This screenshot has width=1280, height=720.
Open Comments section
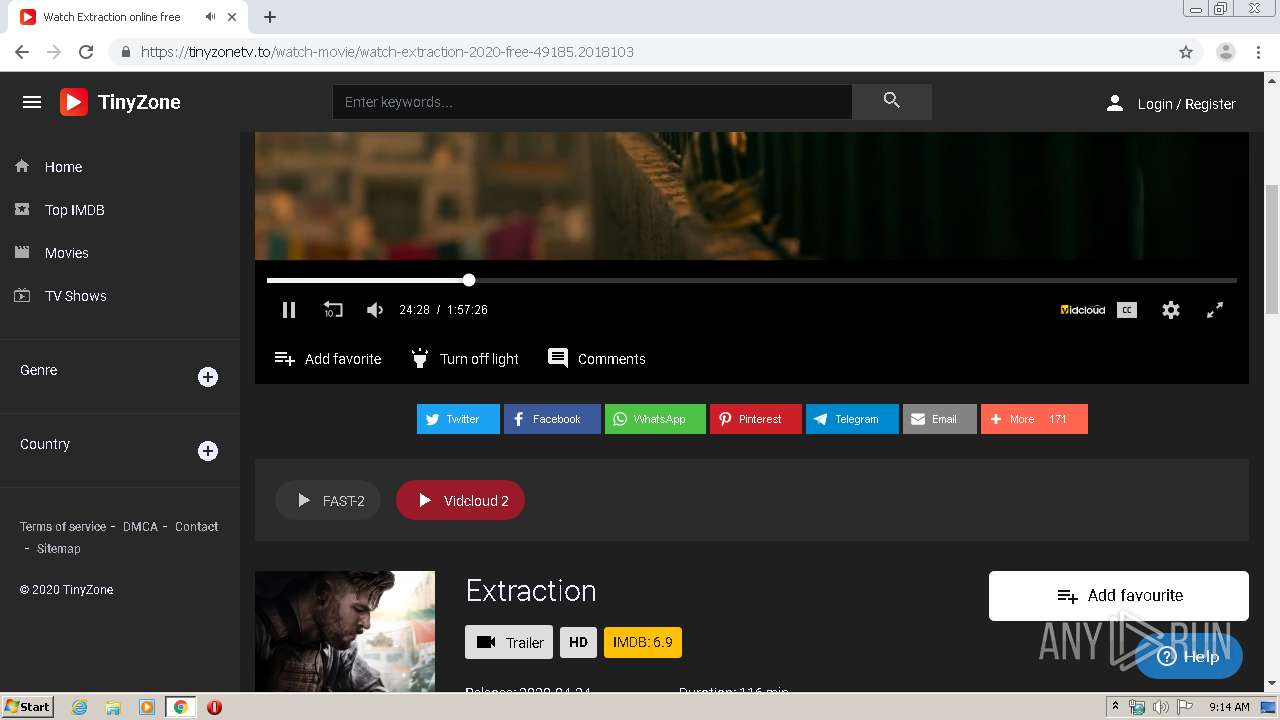[x=597, y=358]
